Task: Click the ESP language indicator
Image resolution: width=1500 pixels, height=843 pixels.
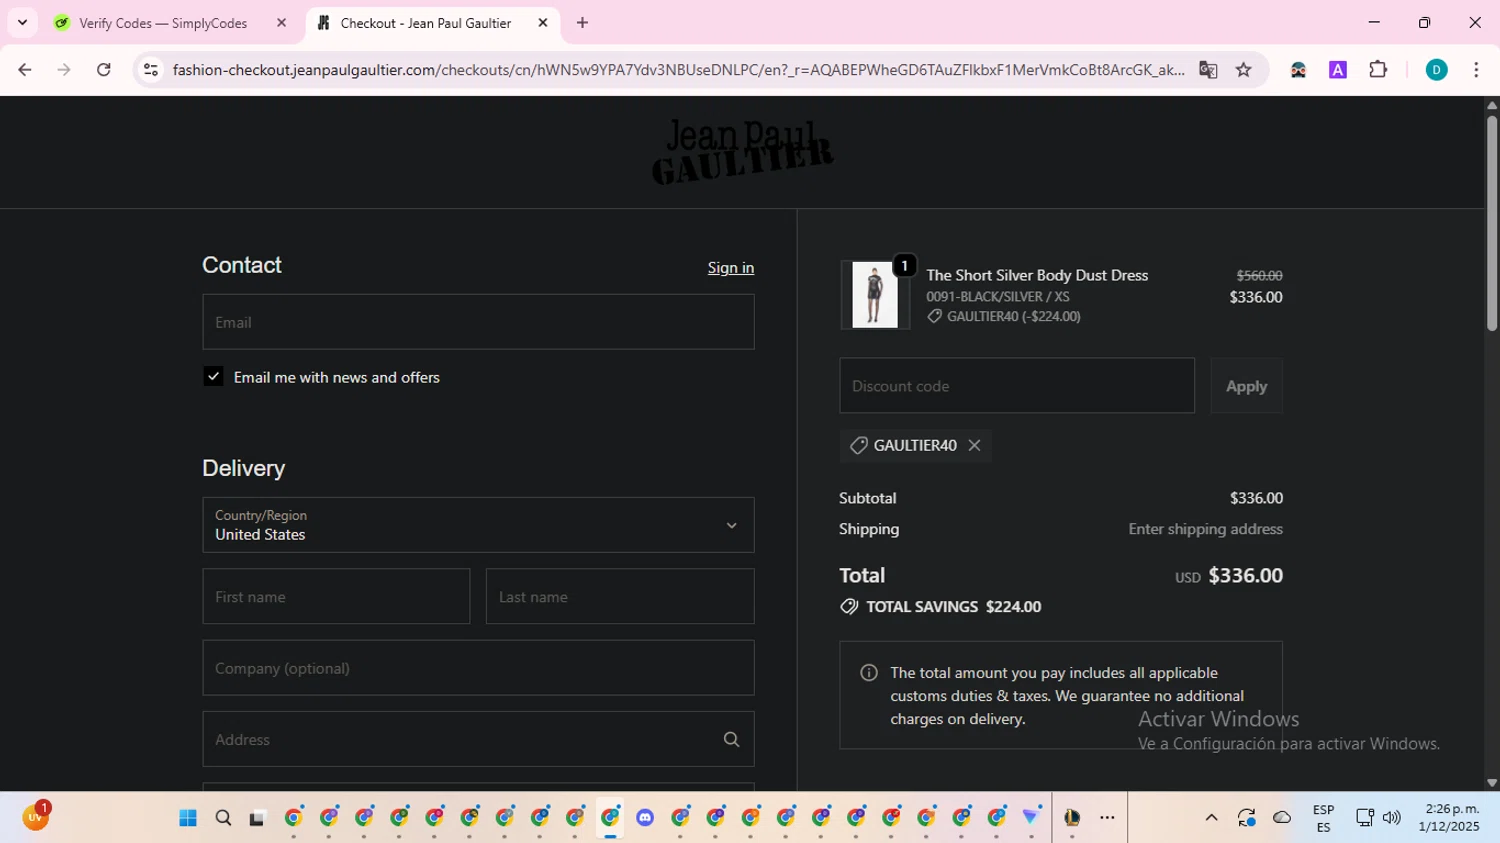Action: pos(1323,818)
